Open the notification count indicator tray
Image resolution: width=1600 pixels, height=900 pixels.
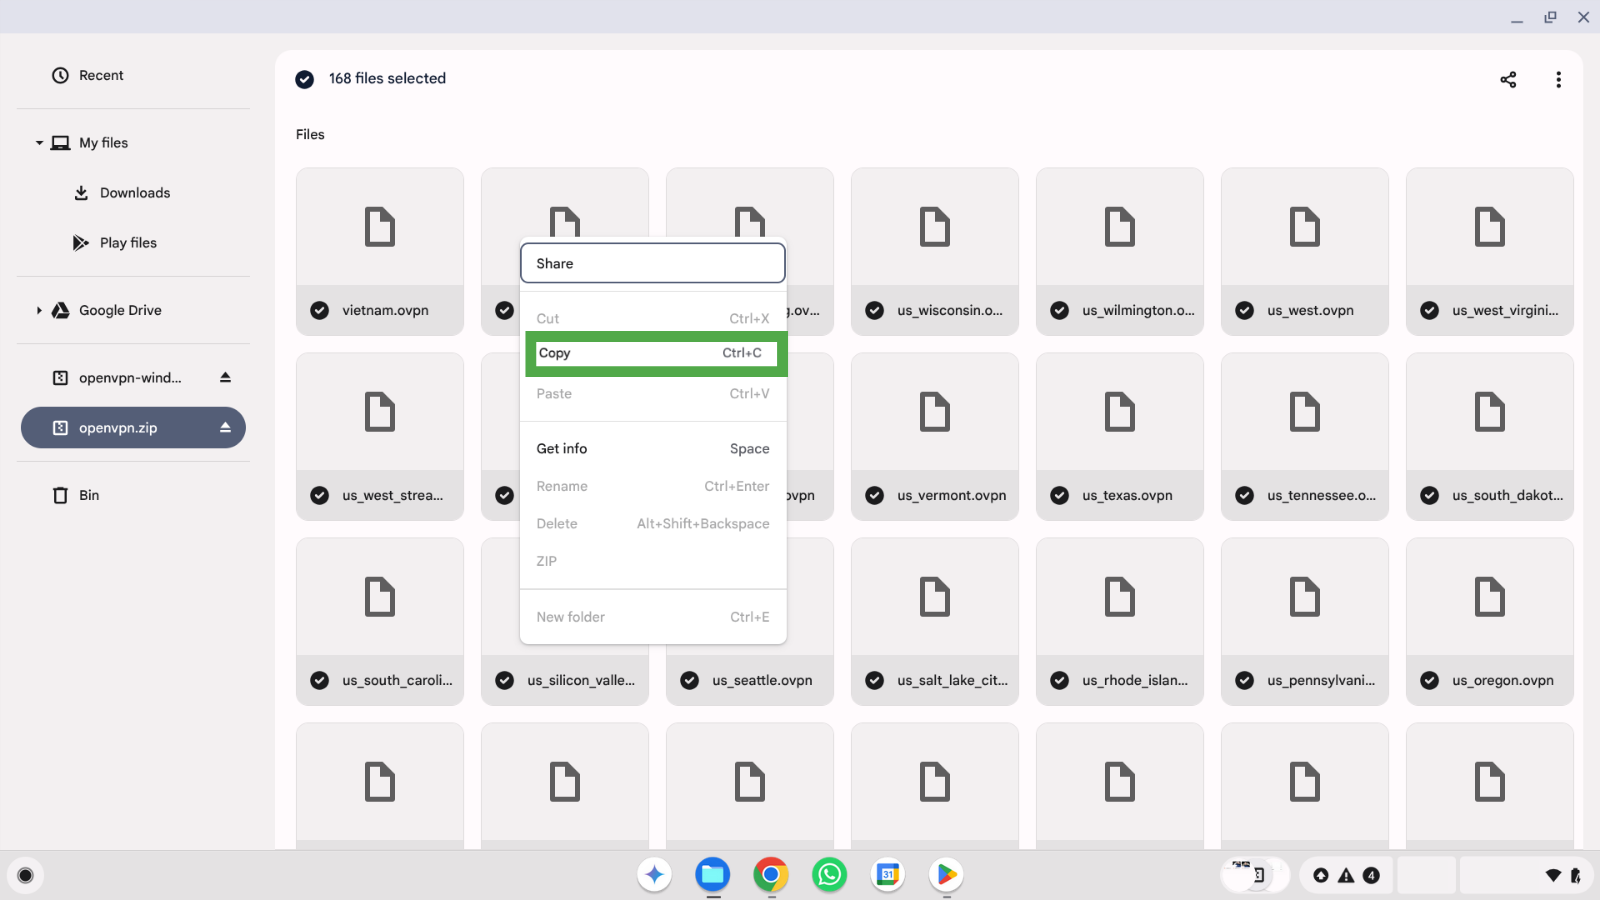pos(1346,875)
